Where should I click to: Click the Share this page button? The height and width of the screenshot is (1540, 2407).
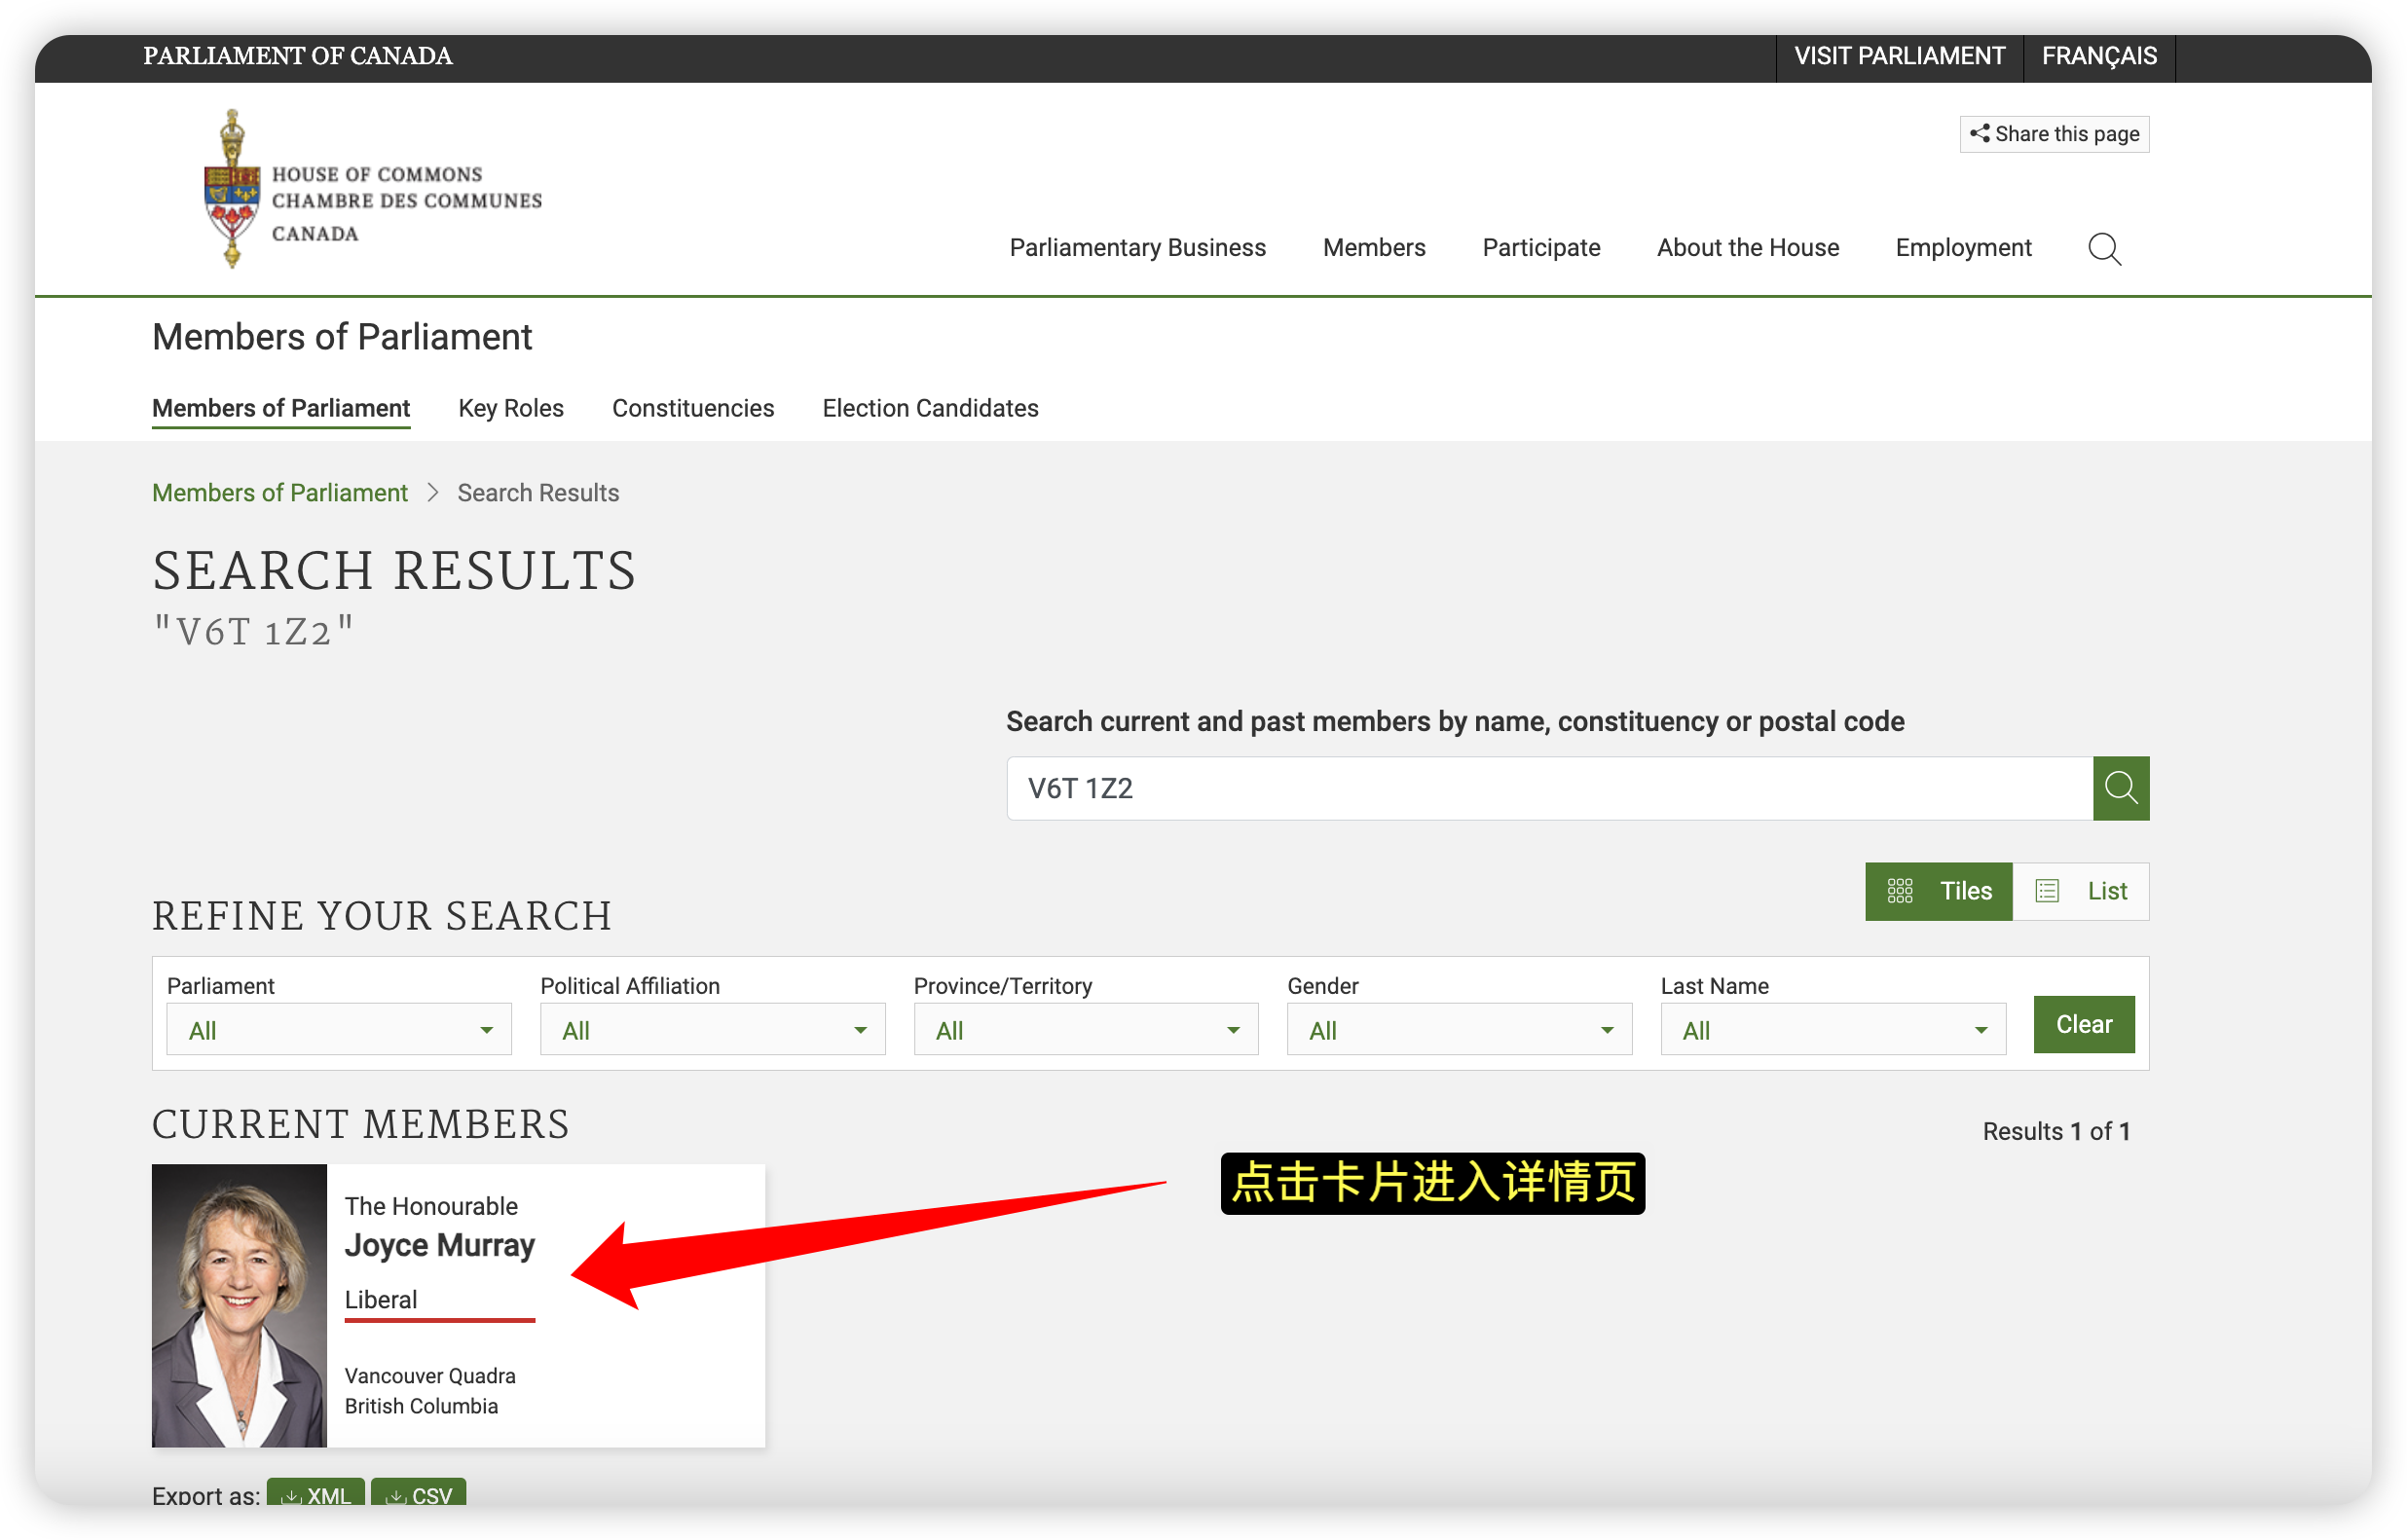coord(2054,134)
